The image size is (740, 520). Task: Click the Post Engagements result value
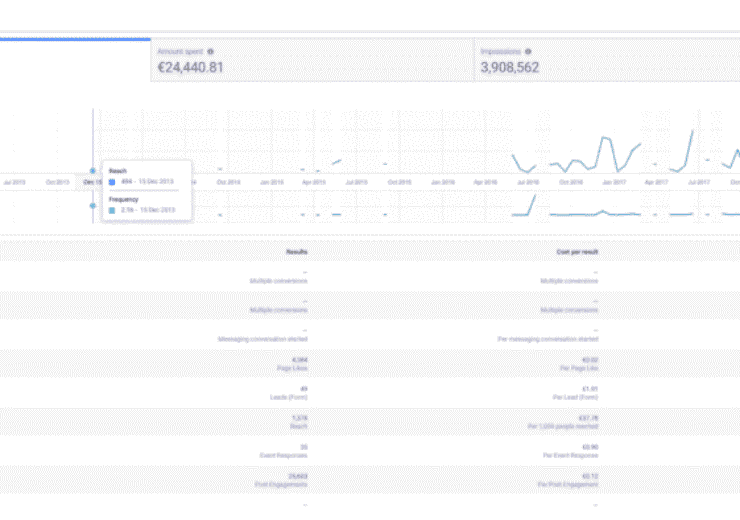pyautogui.click(x=298, y=476)
